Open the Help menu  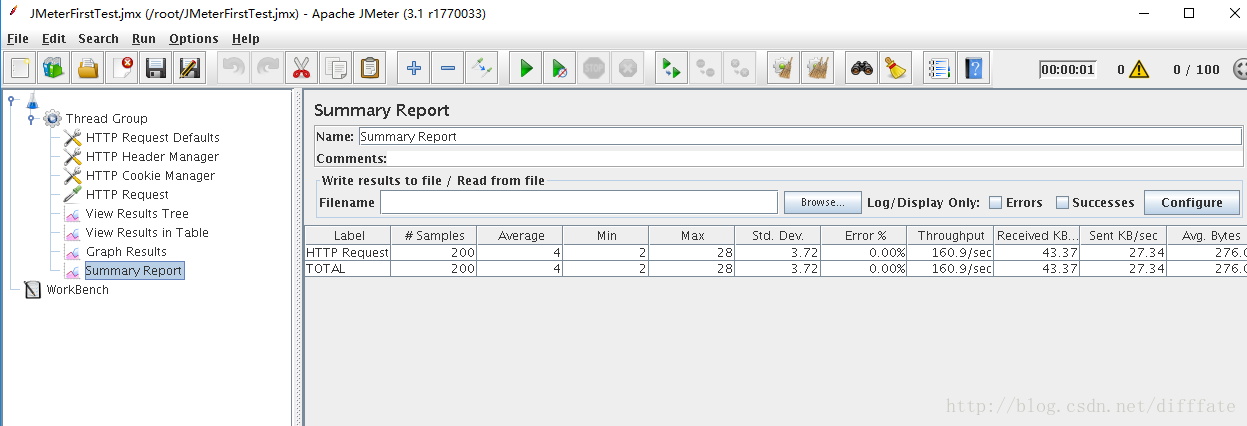245,38
